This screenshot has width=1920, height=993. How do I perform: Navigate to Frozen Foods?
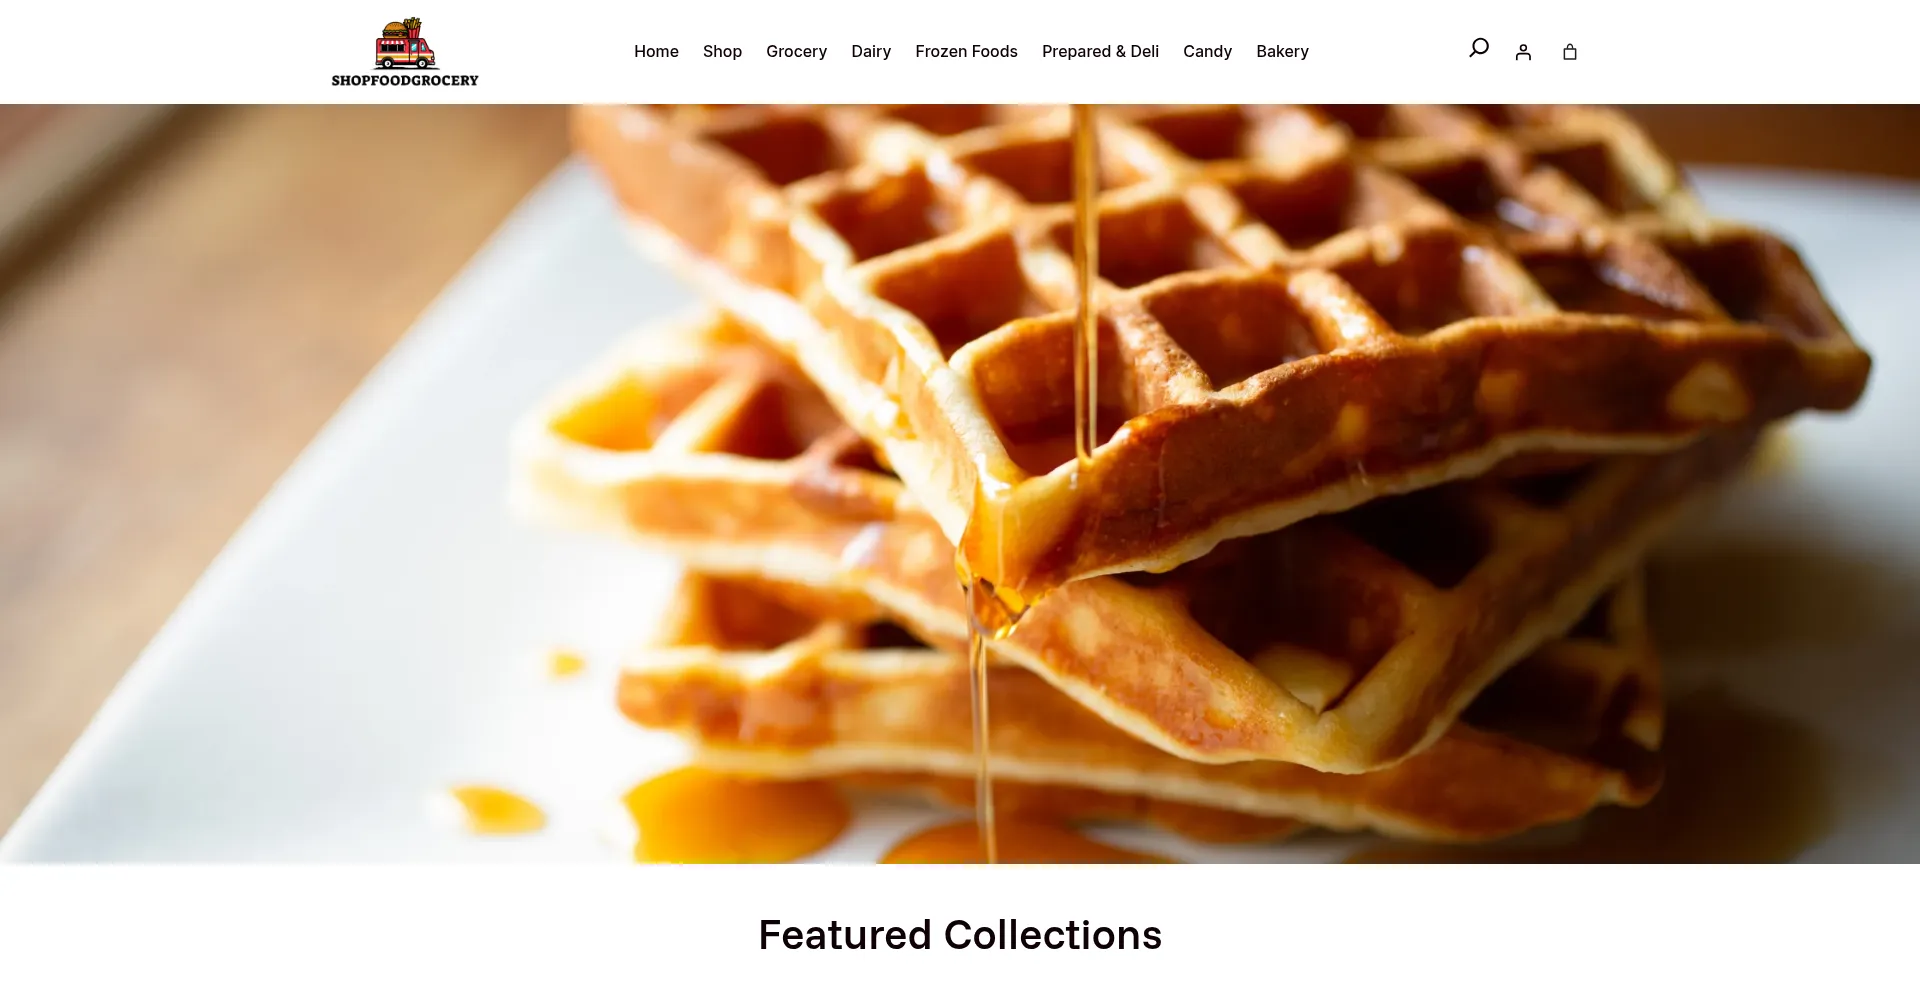click(x=966, y=51)
